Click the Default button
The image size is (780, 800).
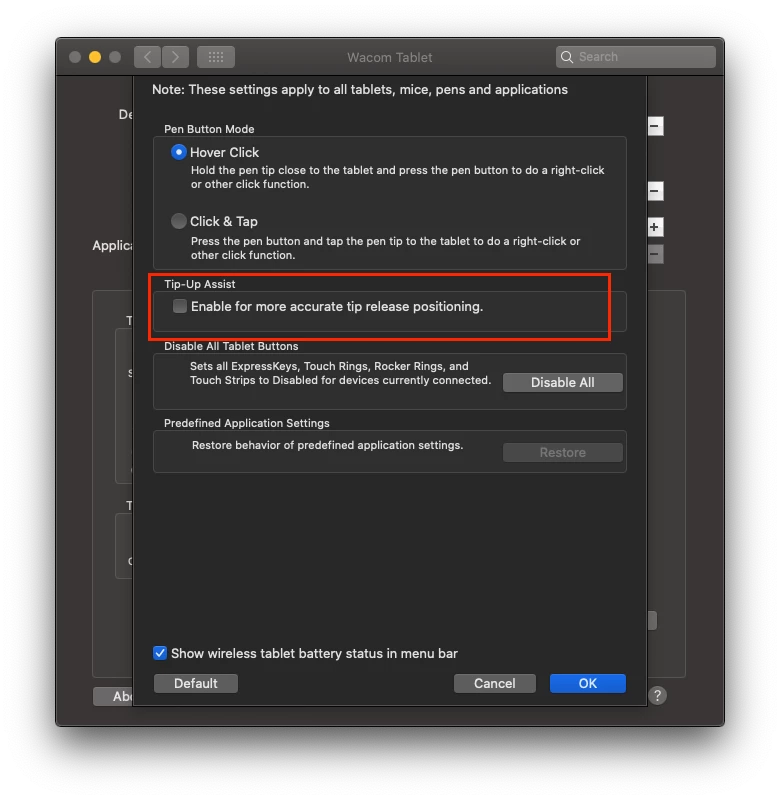[x=195, y=683]
